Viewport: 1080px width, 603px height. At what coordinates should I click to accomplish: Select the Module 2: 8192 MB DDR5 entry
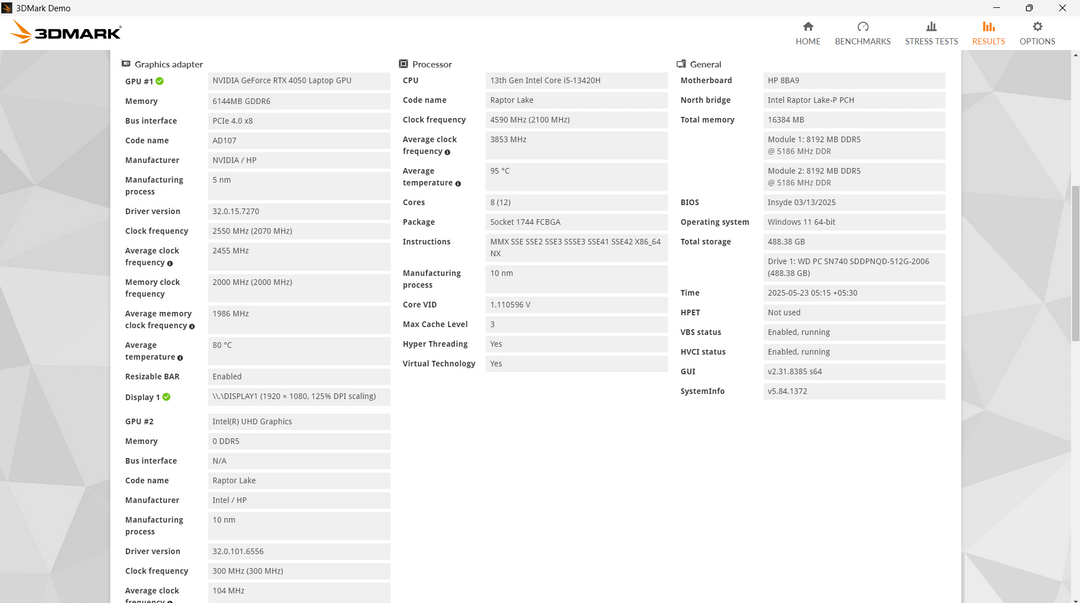coord(854,176)
